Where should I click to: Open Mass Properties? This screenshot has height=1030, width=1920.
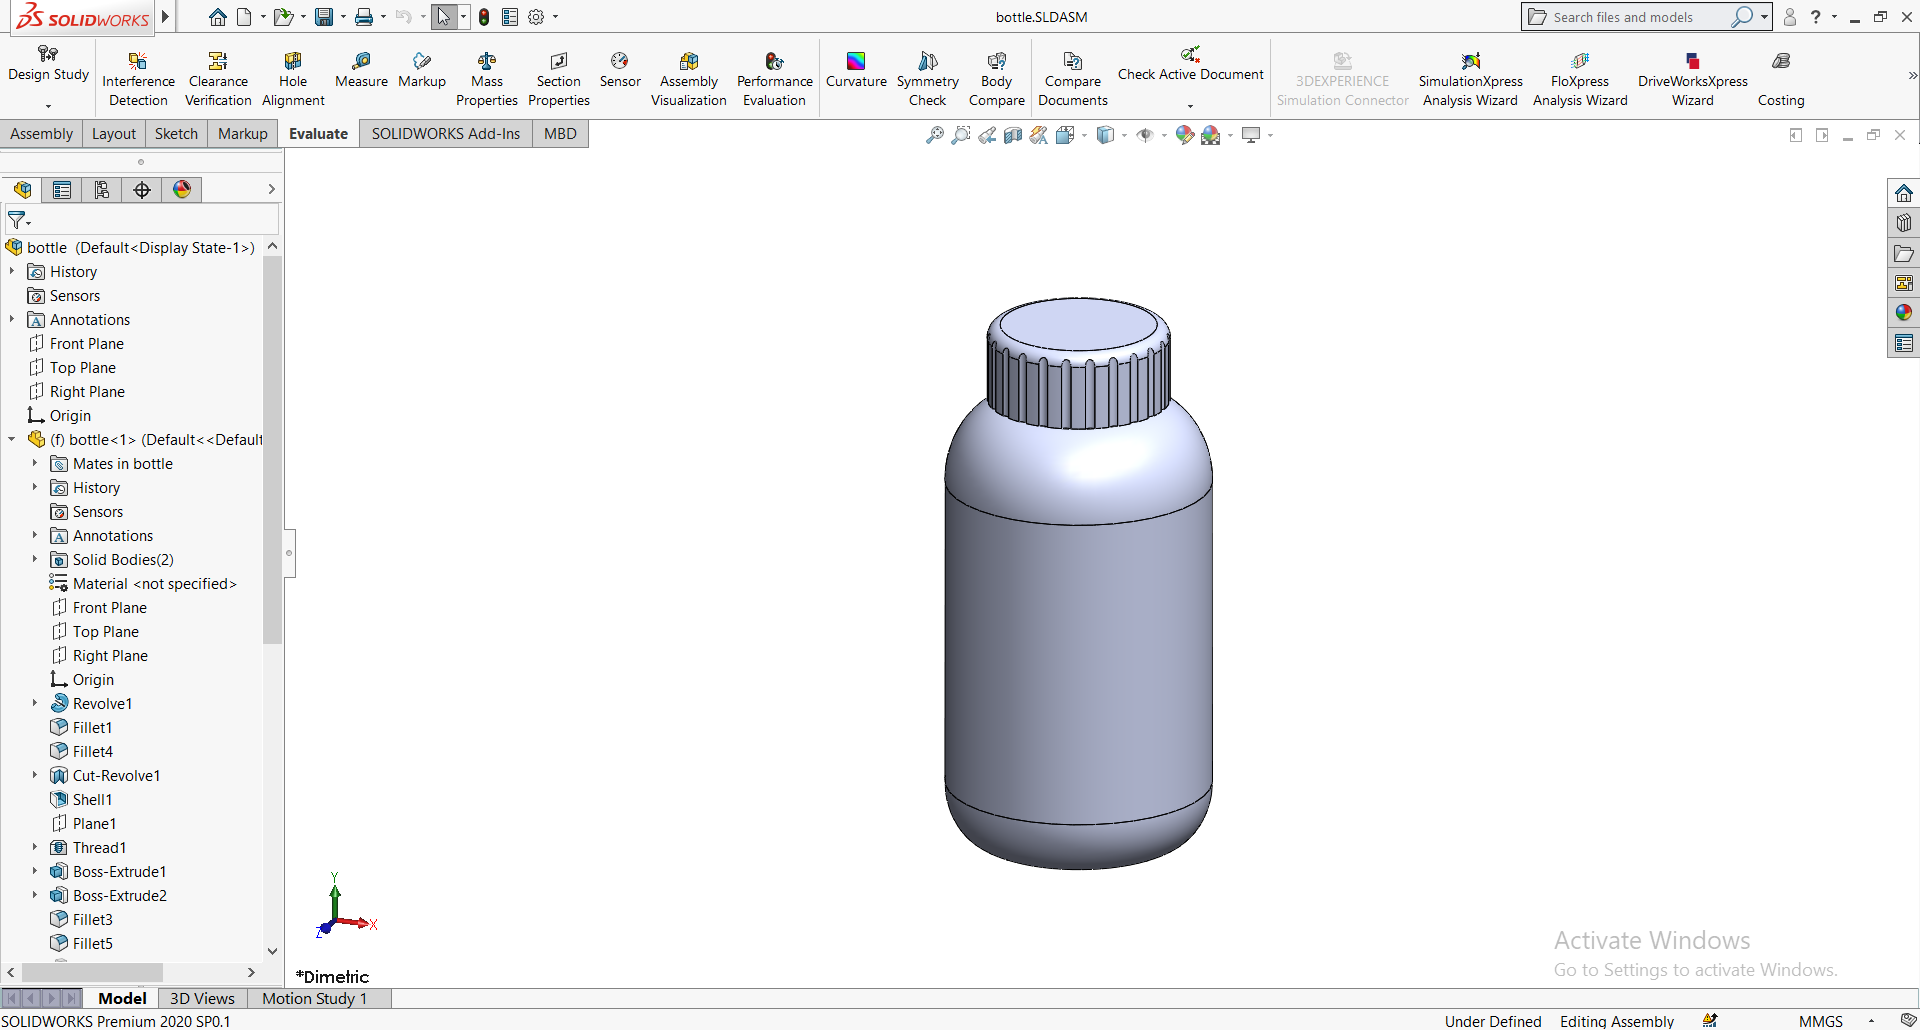pos(487,79)
